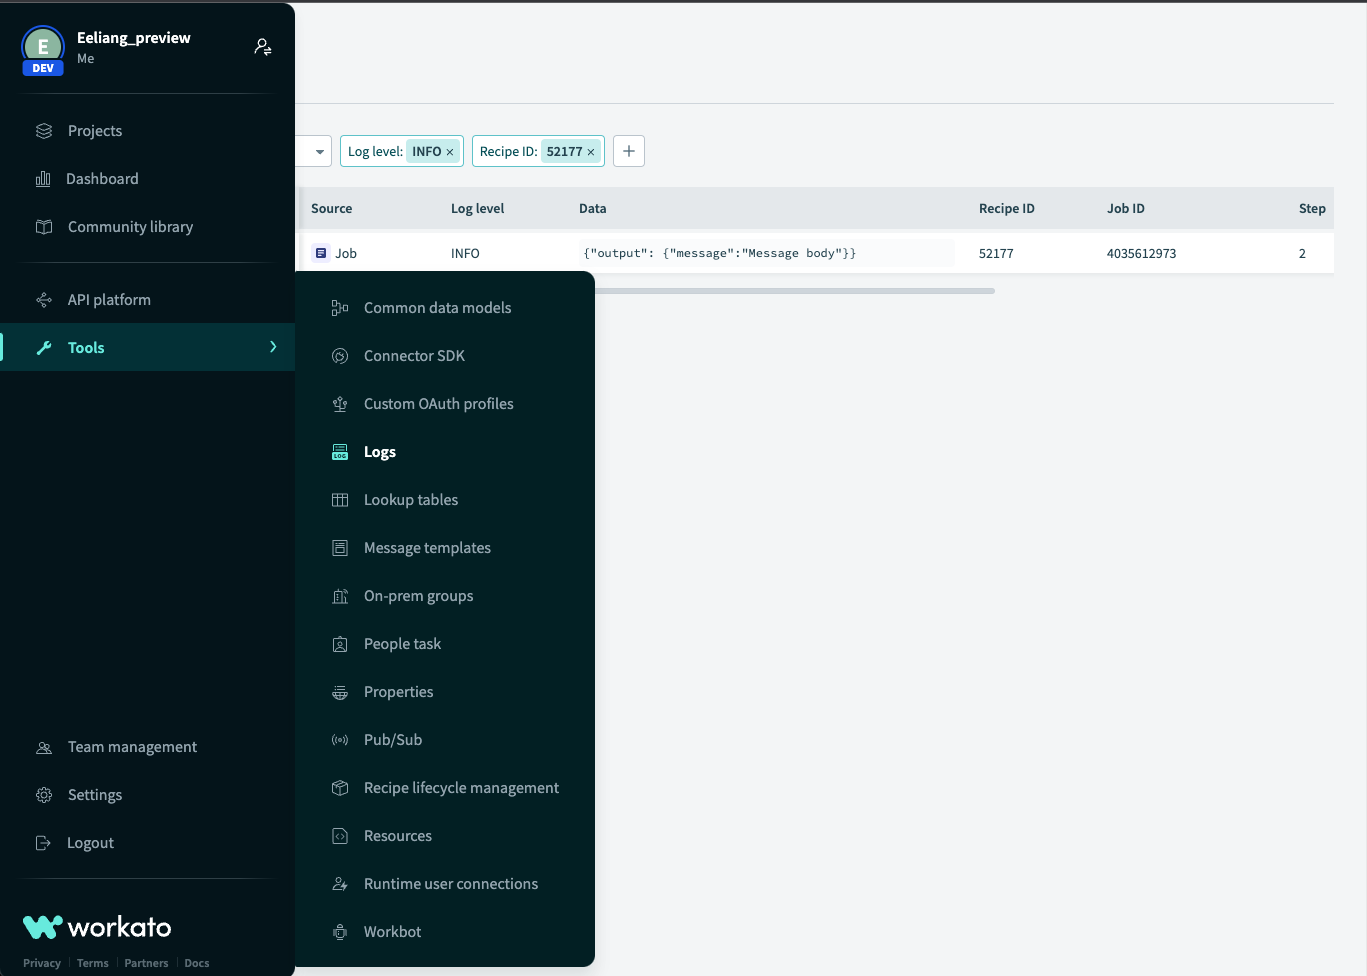Remove the Recipe ID 52177 filter
The height and width of the screenshot is (976, 1367).
coord(591,152)
